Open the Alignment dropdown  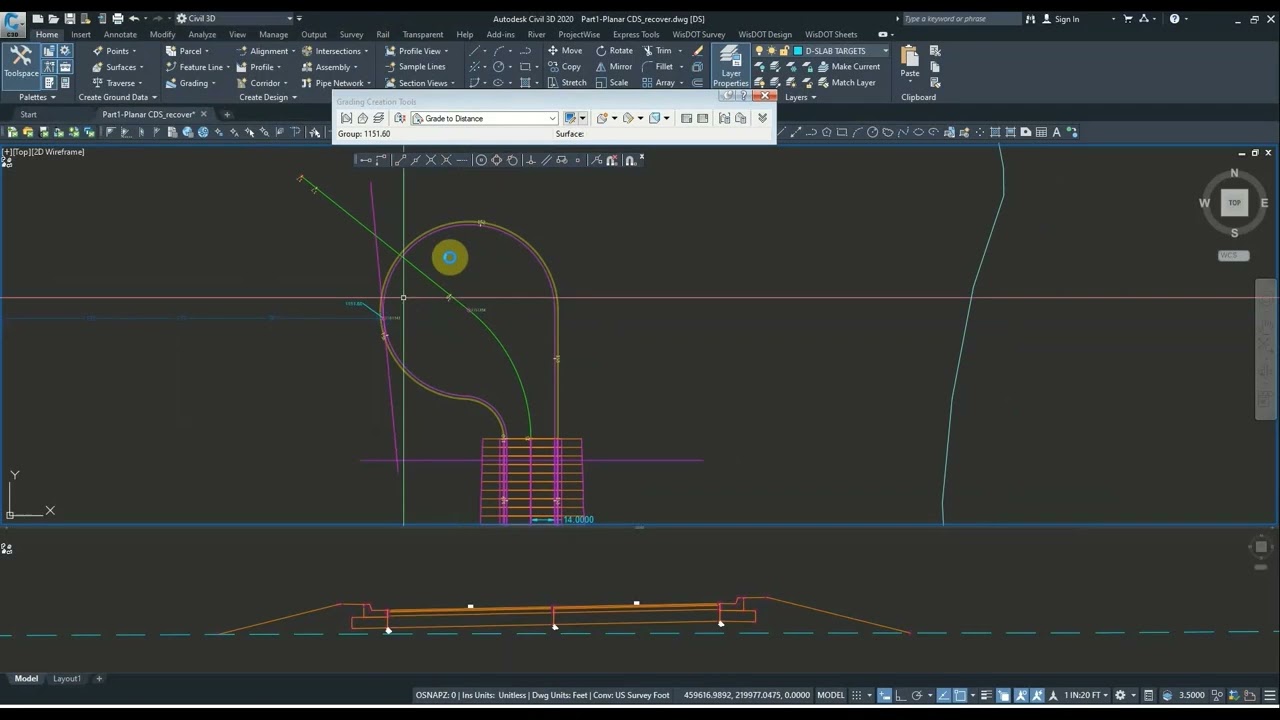click(266, 51)
